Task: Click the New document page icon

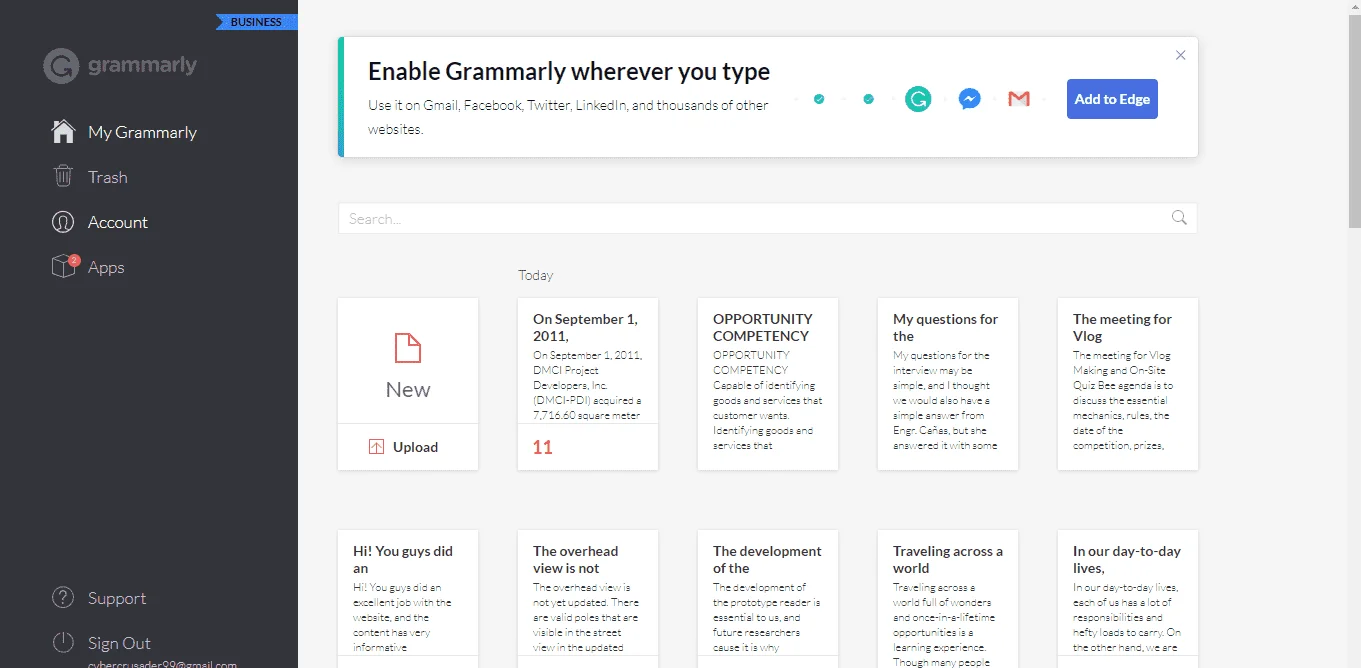Action: point(408,348)
